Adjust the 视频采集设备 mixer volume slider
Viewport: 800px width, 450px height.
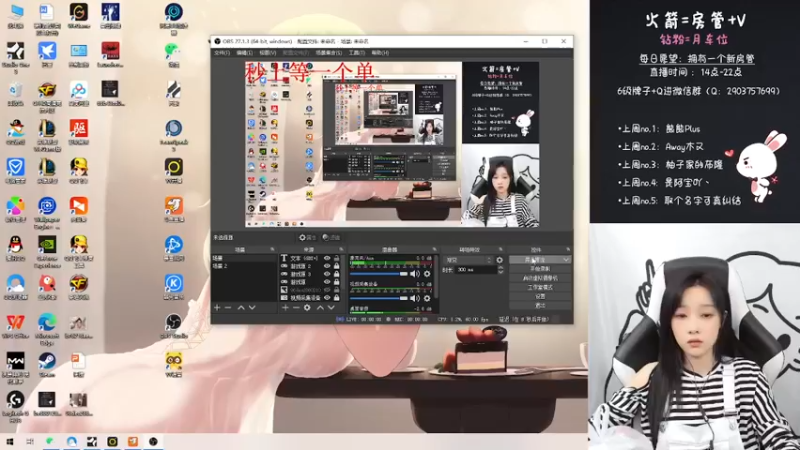(379, 298)
